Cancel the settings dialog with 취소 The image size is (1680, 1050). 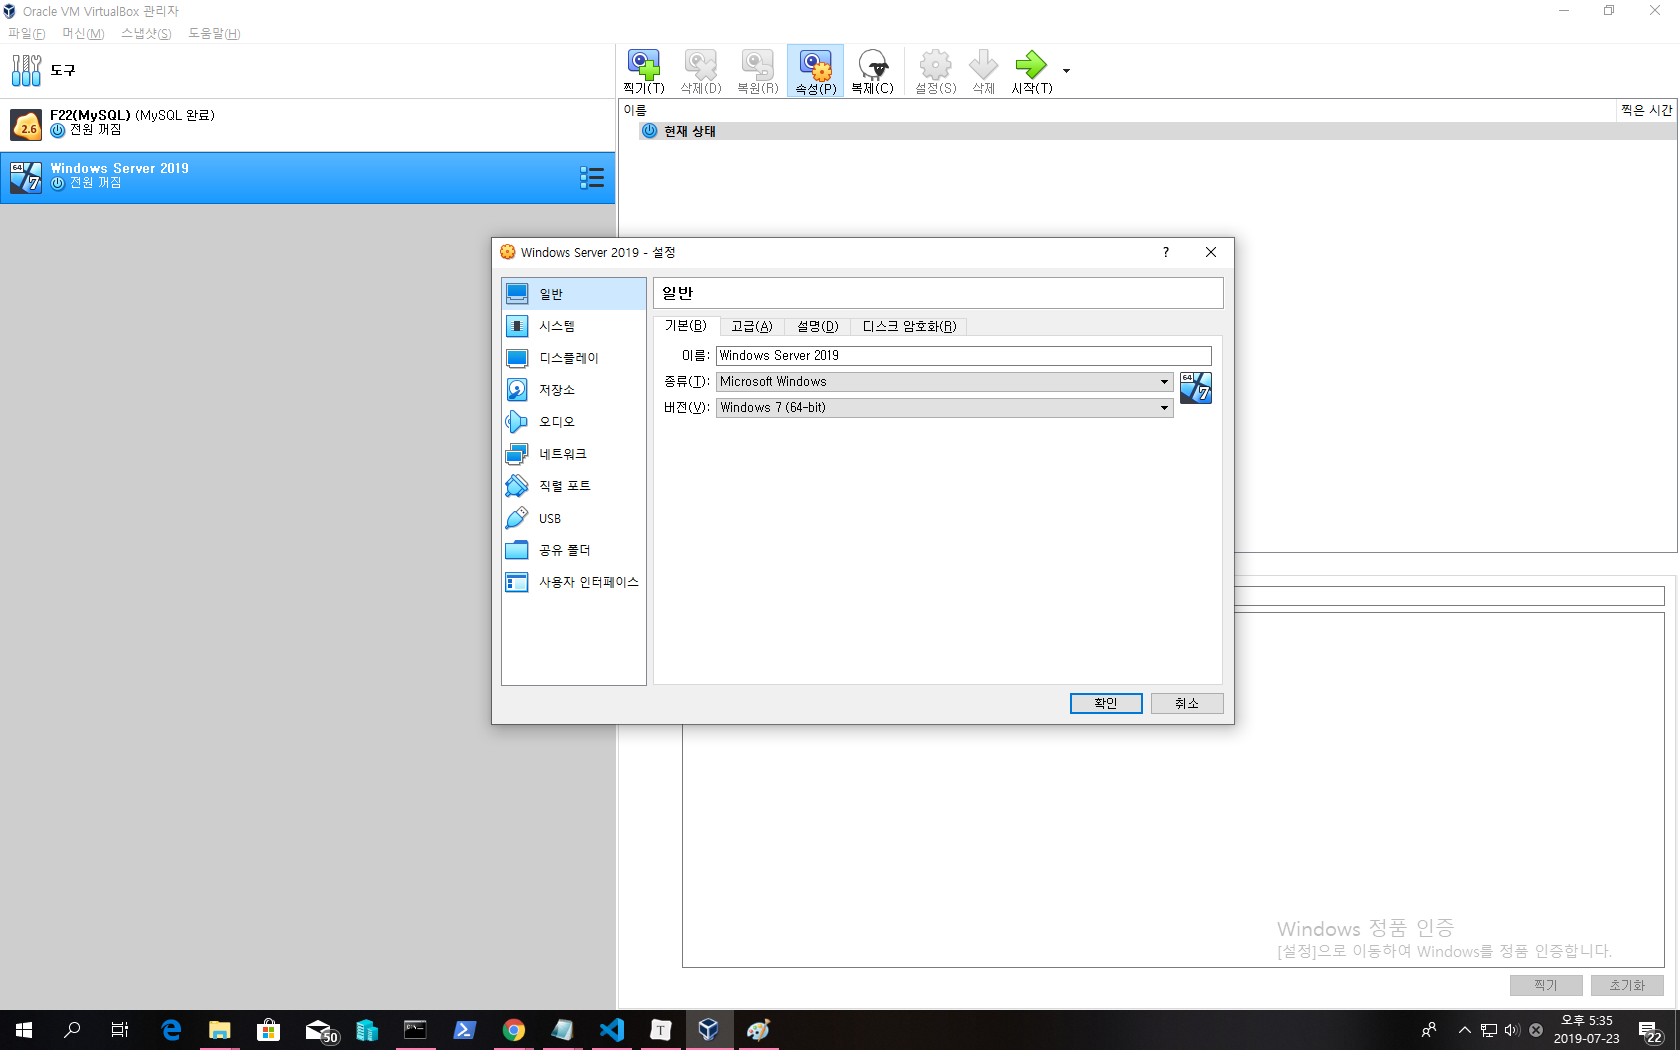tap(1187, 703)
